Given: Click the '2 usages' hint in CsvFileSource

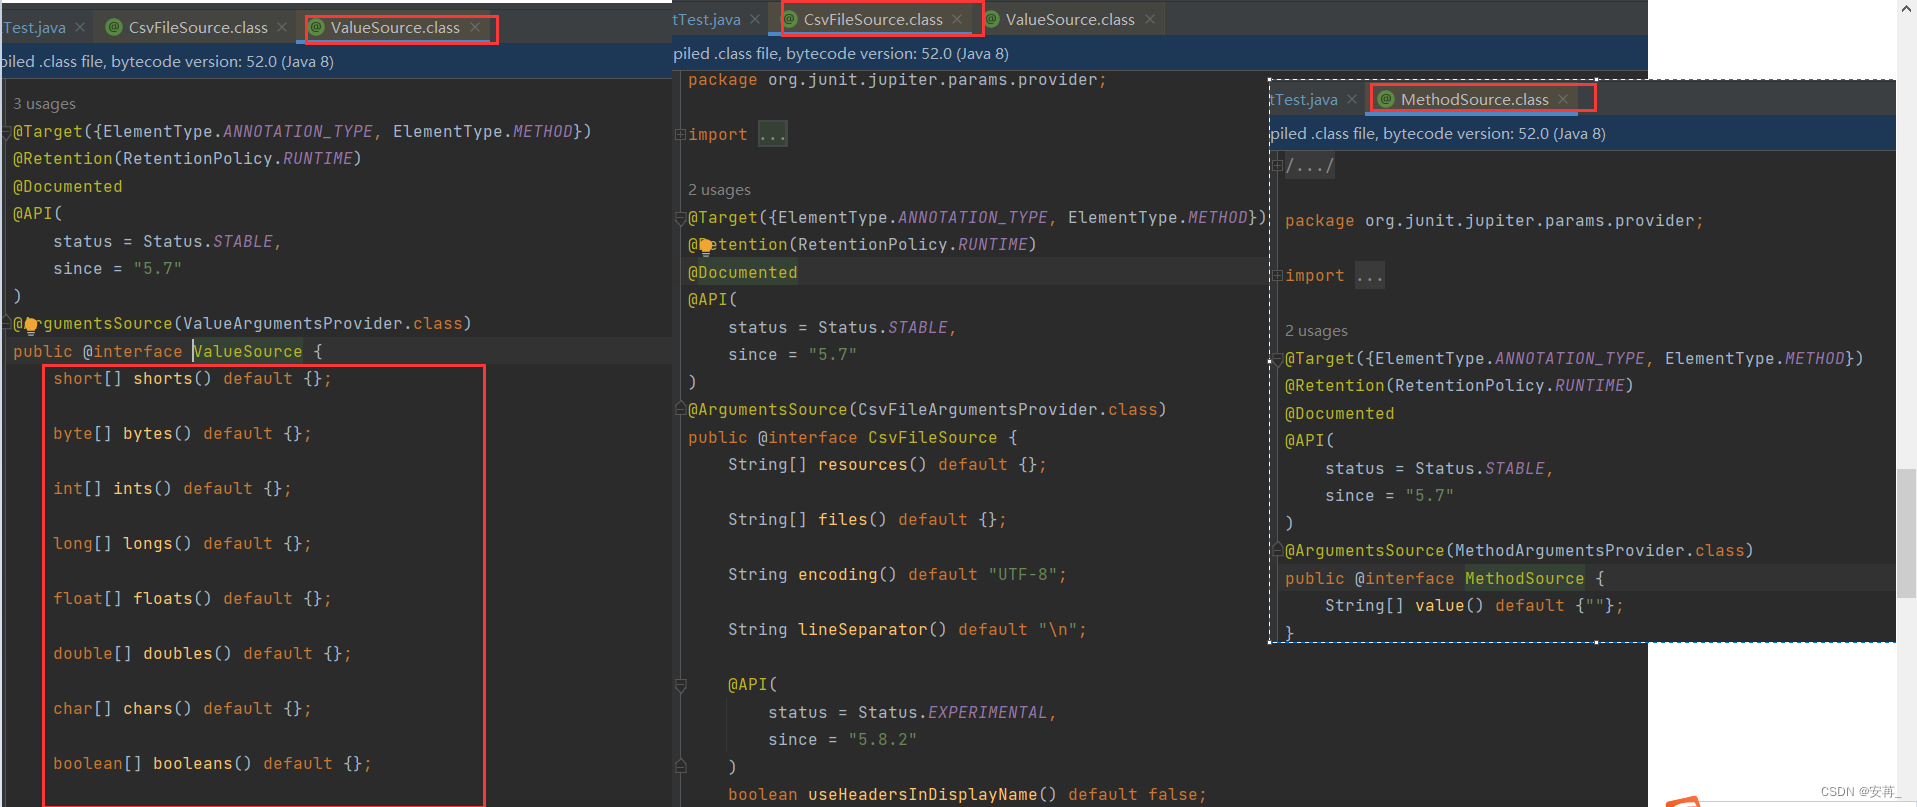Looking at the screenshot, I should [x=719, y=190].
